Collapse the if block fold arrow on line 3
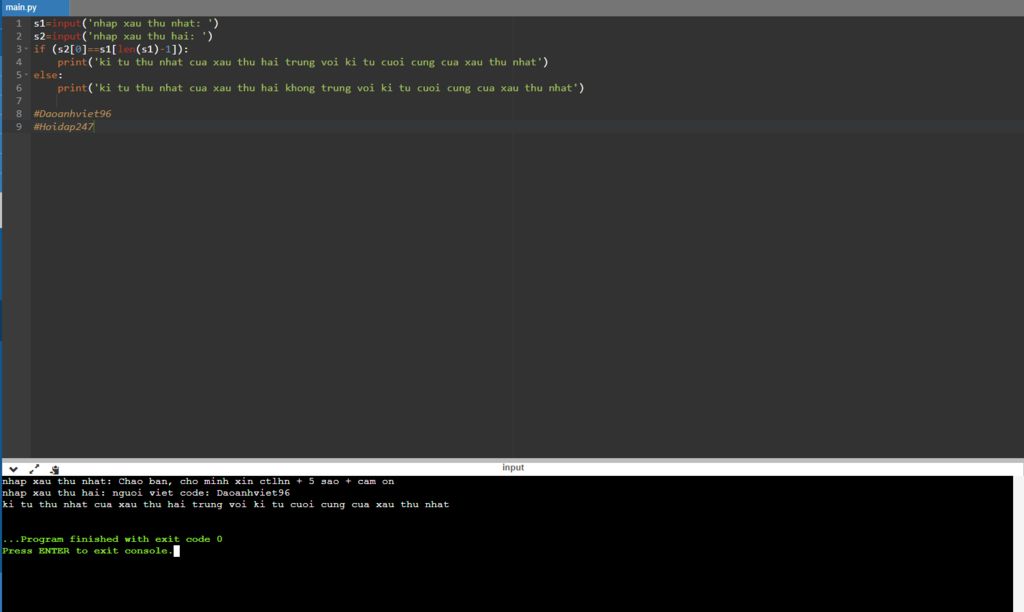Viewport: 1024px width, 612px height. tap(26, 49)
